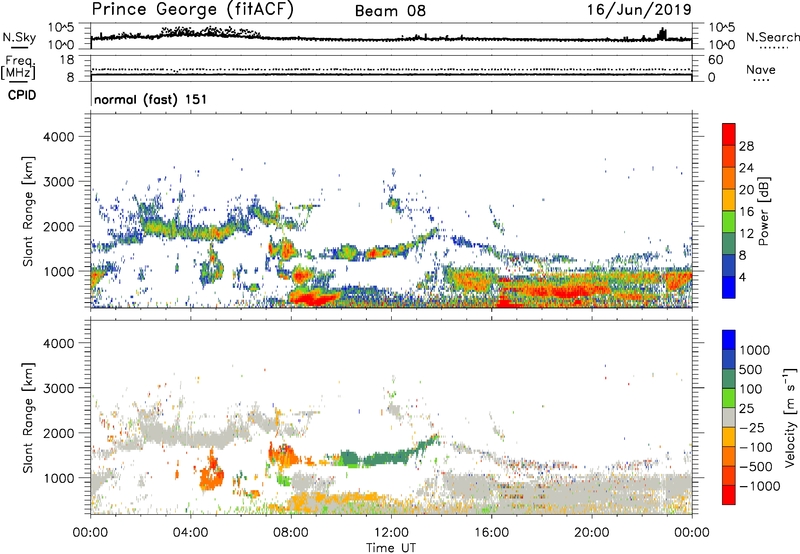
Task: Click the 1000 tick label in velocity panel
Action: coord(58,478)
